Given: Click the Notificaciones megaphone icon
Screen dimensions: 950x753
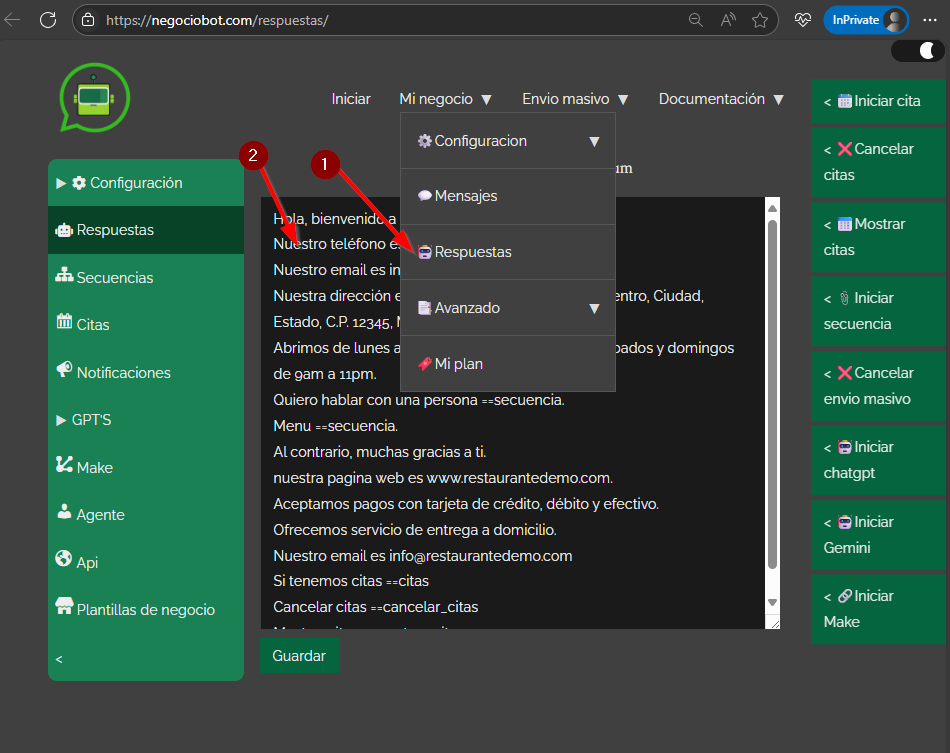Looking at the screenshot, I should pyautogui.click(x=64, y=369).
